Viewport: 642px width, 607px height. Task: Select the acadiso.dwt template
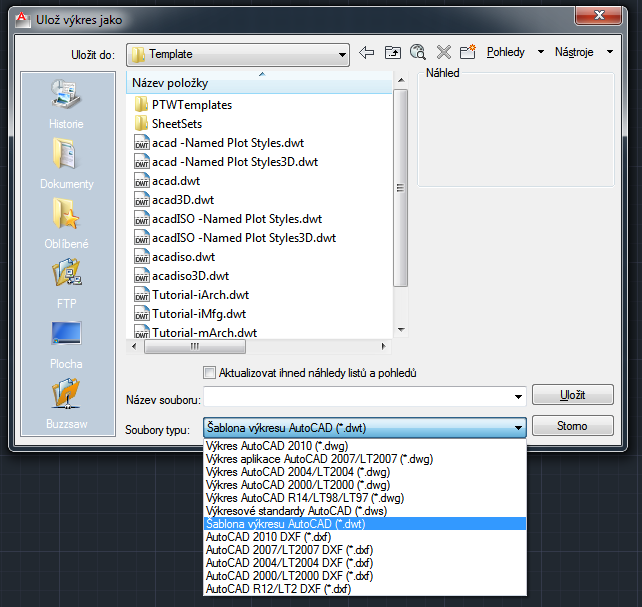[x=174, y=257]
